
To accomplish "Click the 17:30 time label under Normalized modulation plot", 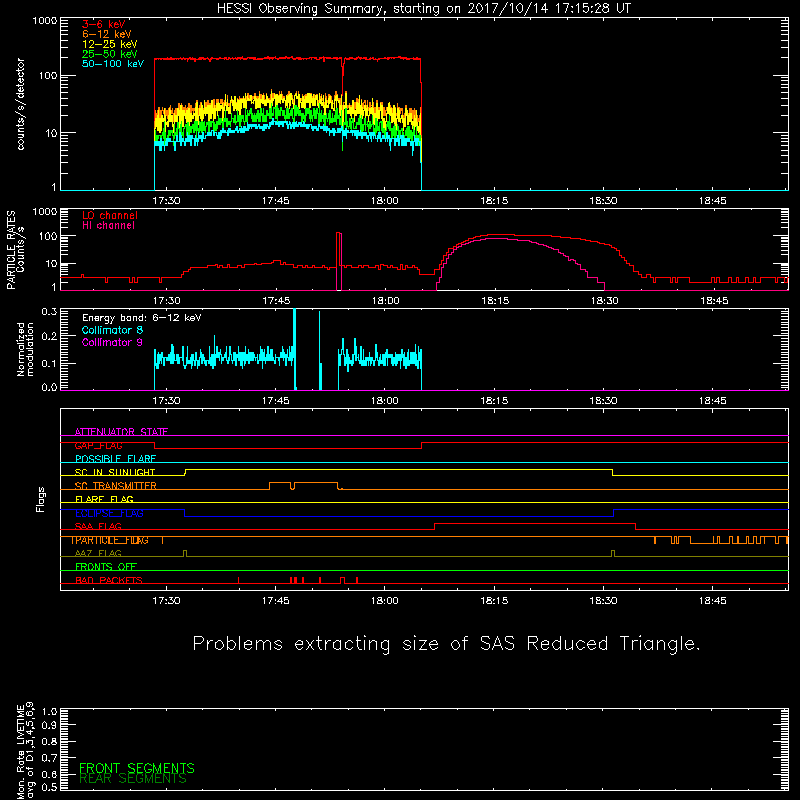I will click(166, 401).
